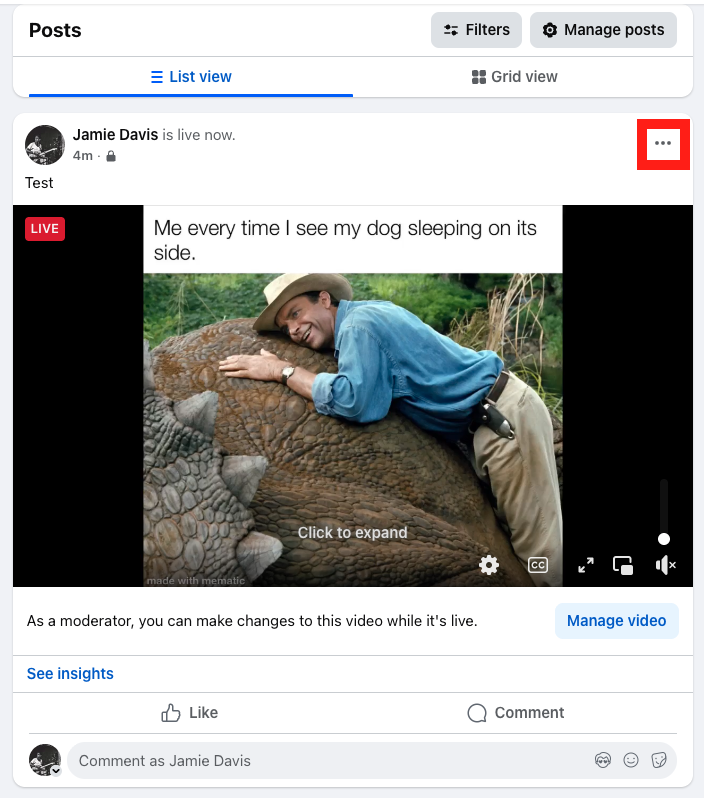Screen dimensions: 704x798
Task: Click the 'Posts' heading
Action: (55, 31)
